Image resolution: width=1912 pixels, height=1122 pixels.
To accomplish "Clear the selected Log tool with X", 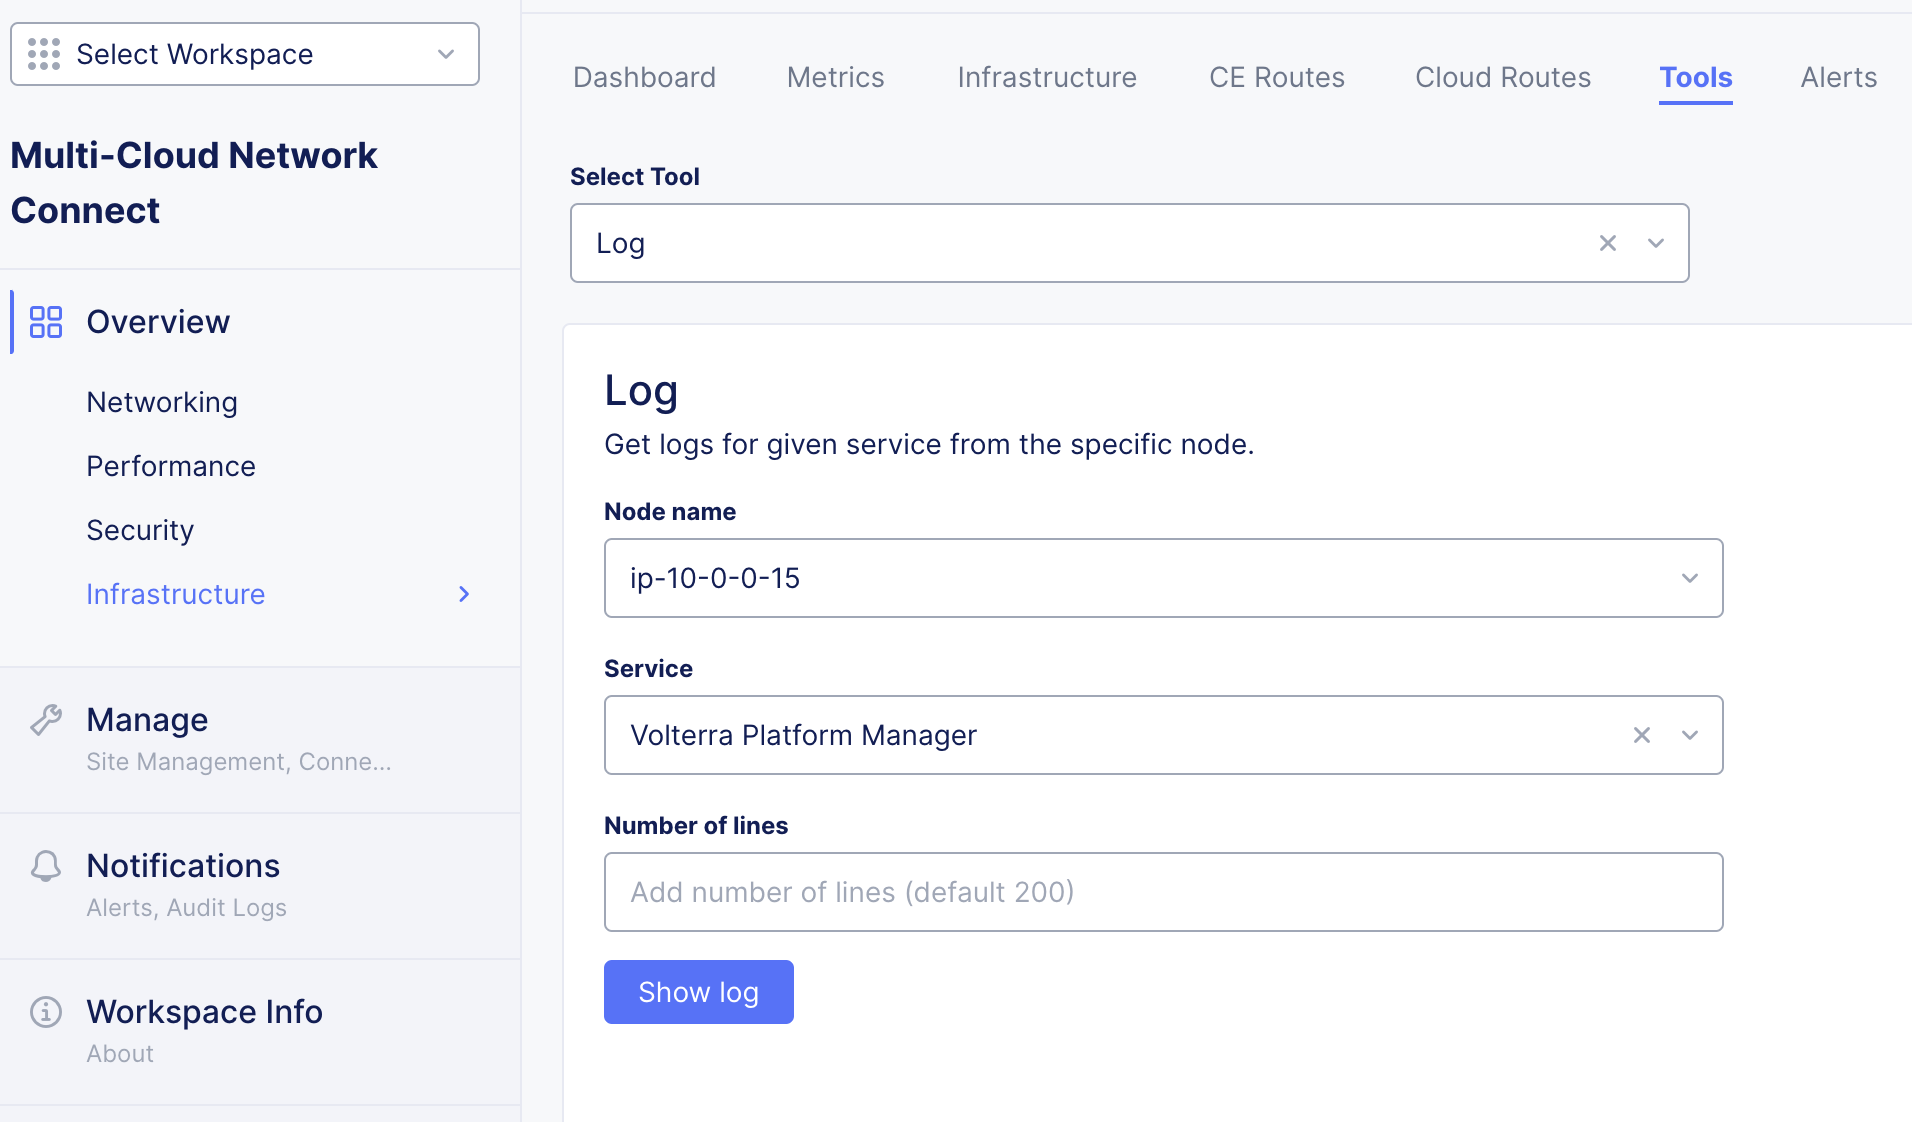I will point(1608,243).
